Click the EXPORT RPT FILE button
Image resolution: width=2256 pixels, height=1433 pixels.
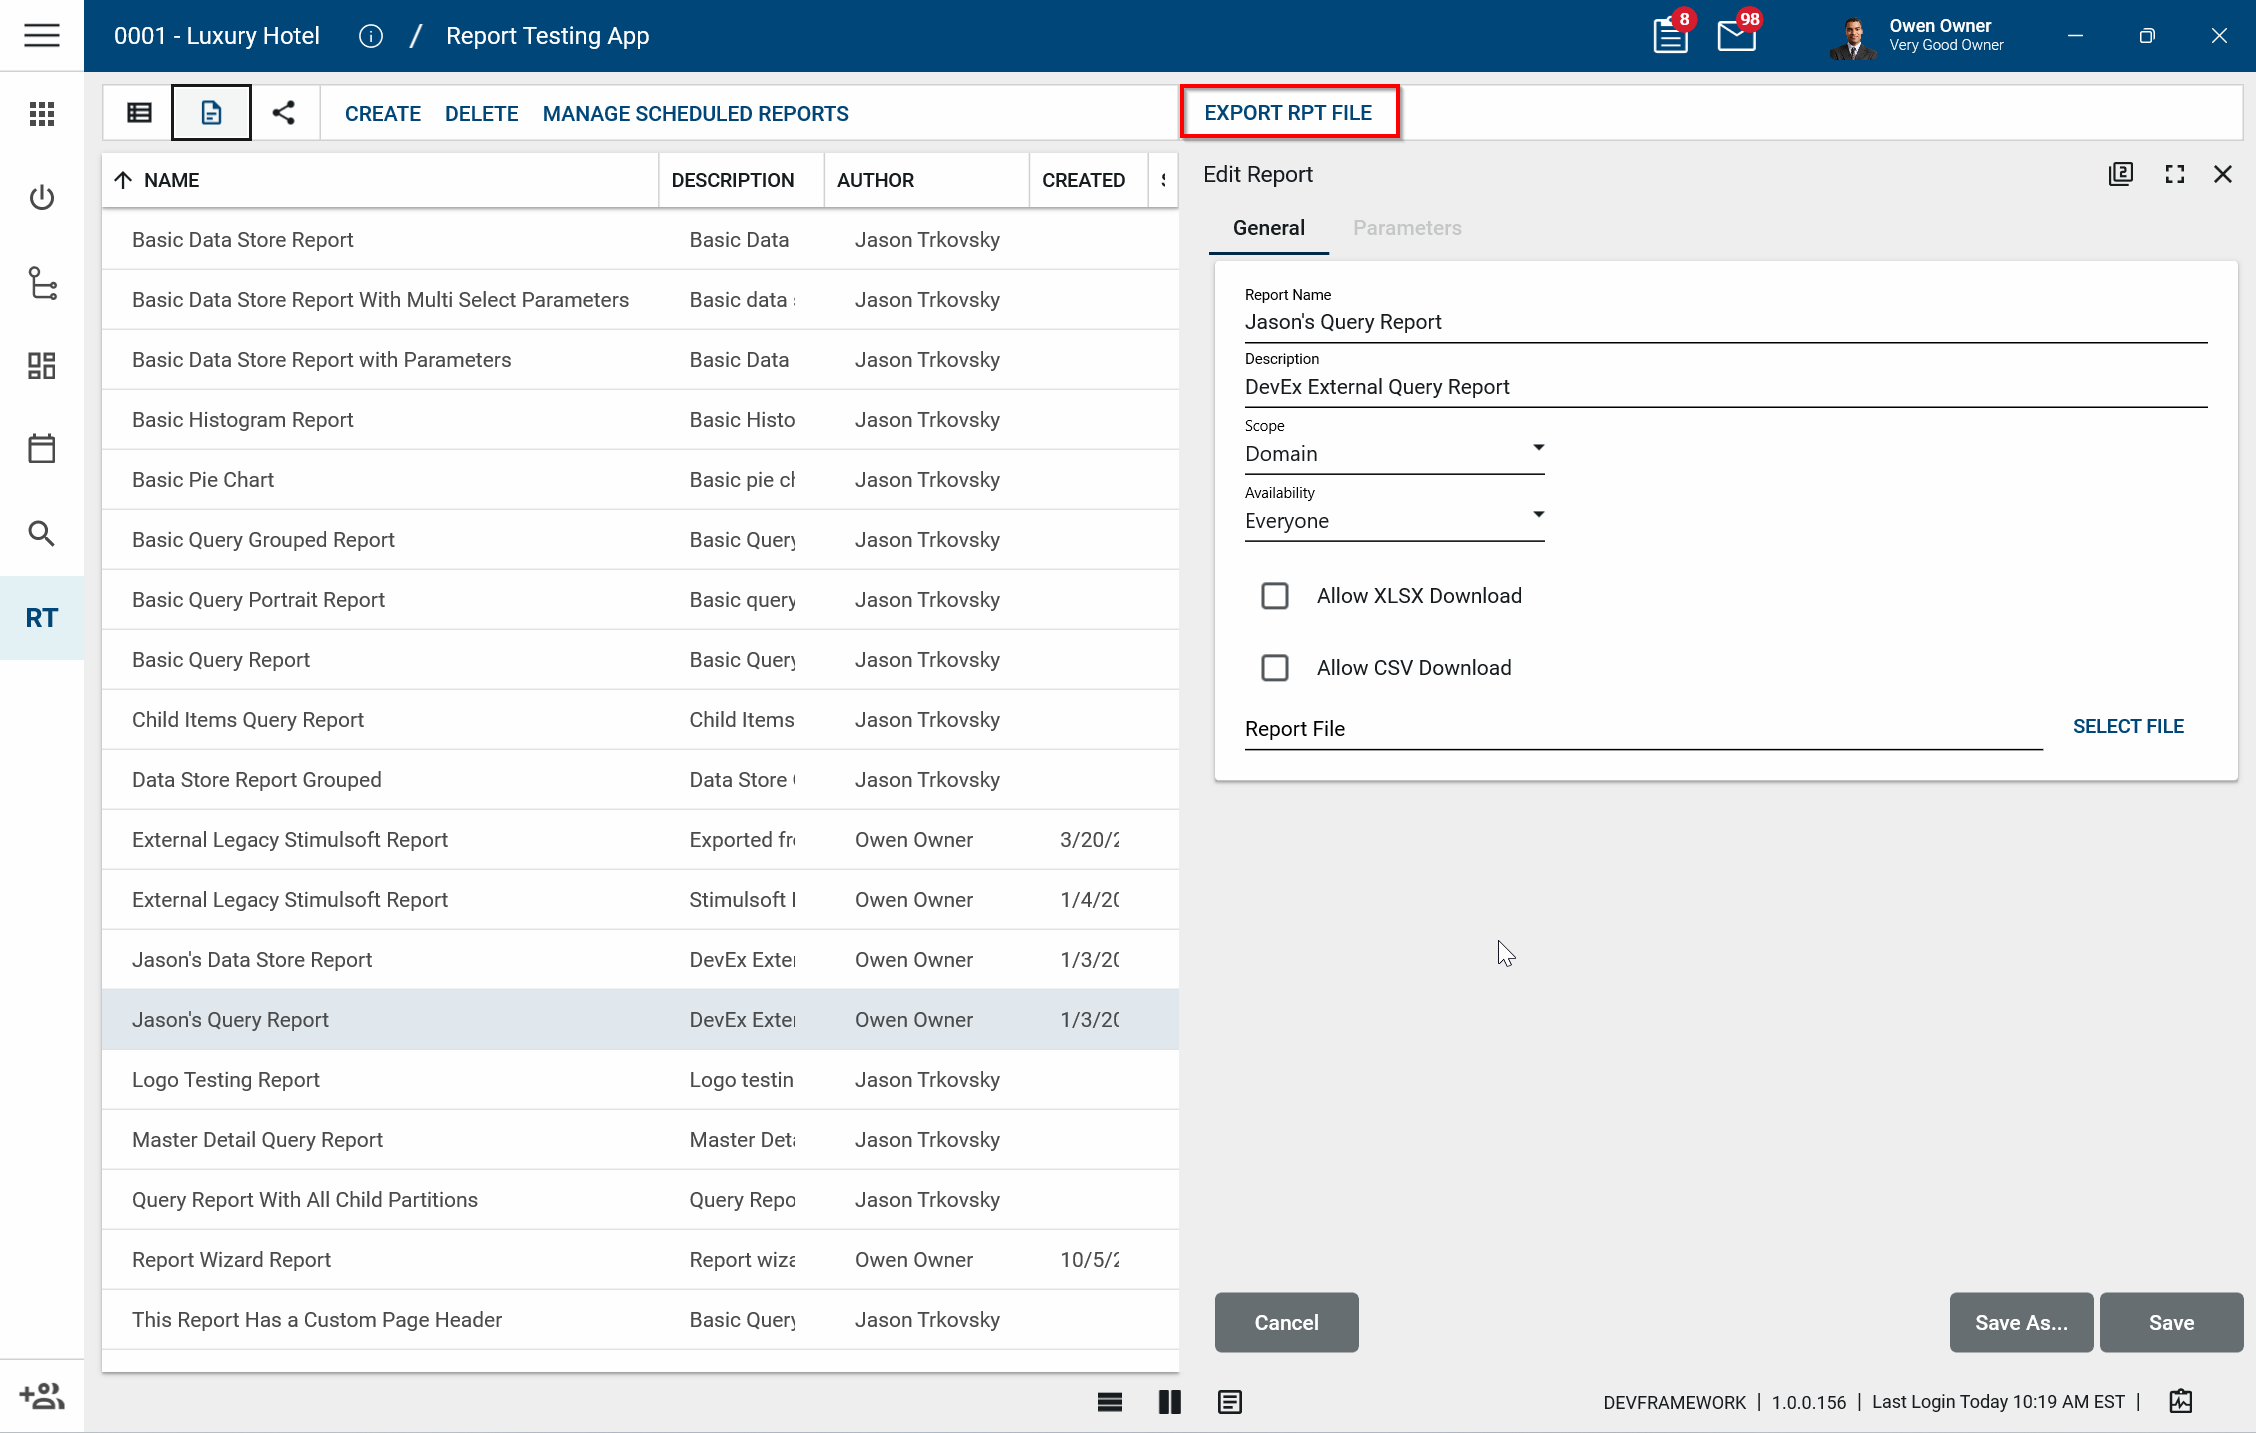tap(1288, 113)
